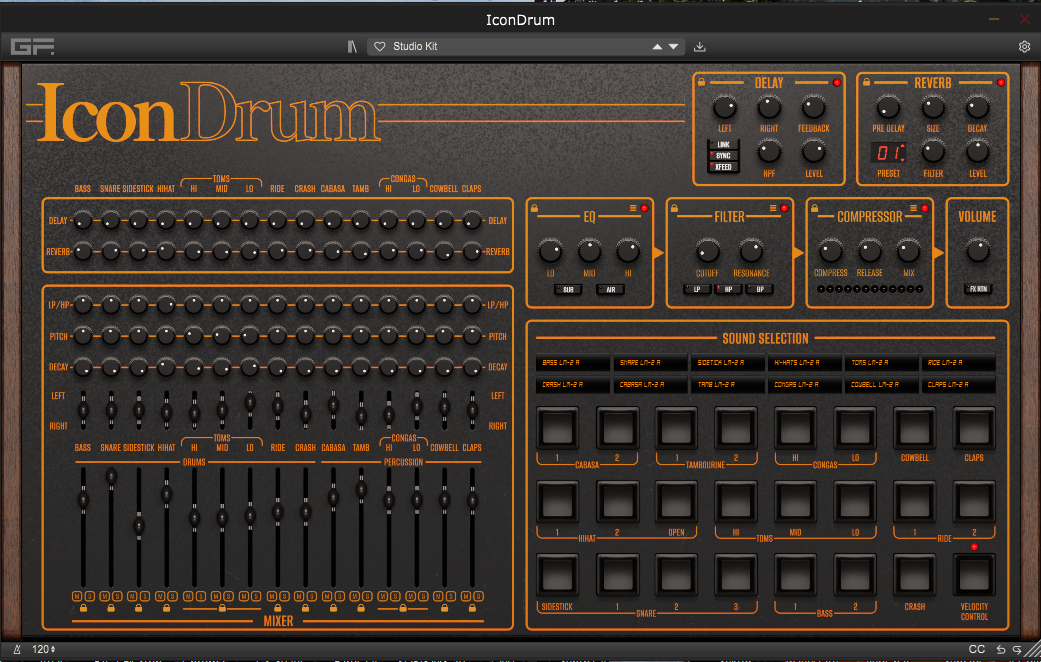Open the settings gear in top right

click(1024, 46)
